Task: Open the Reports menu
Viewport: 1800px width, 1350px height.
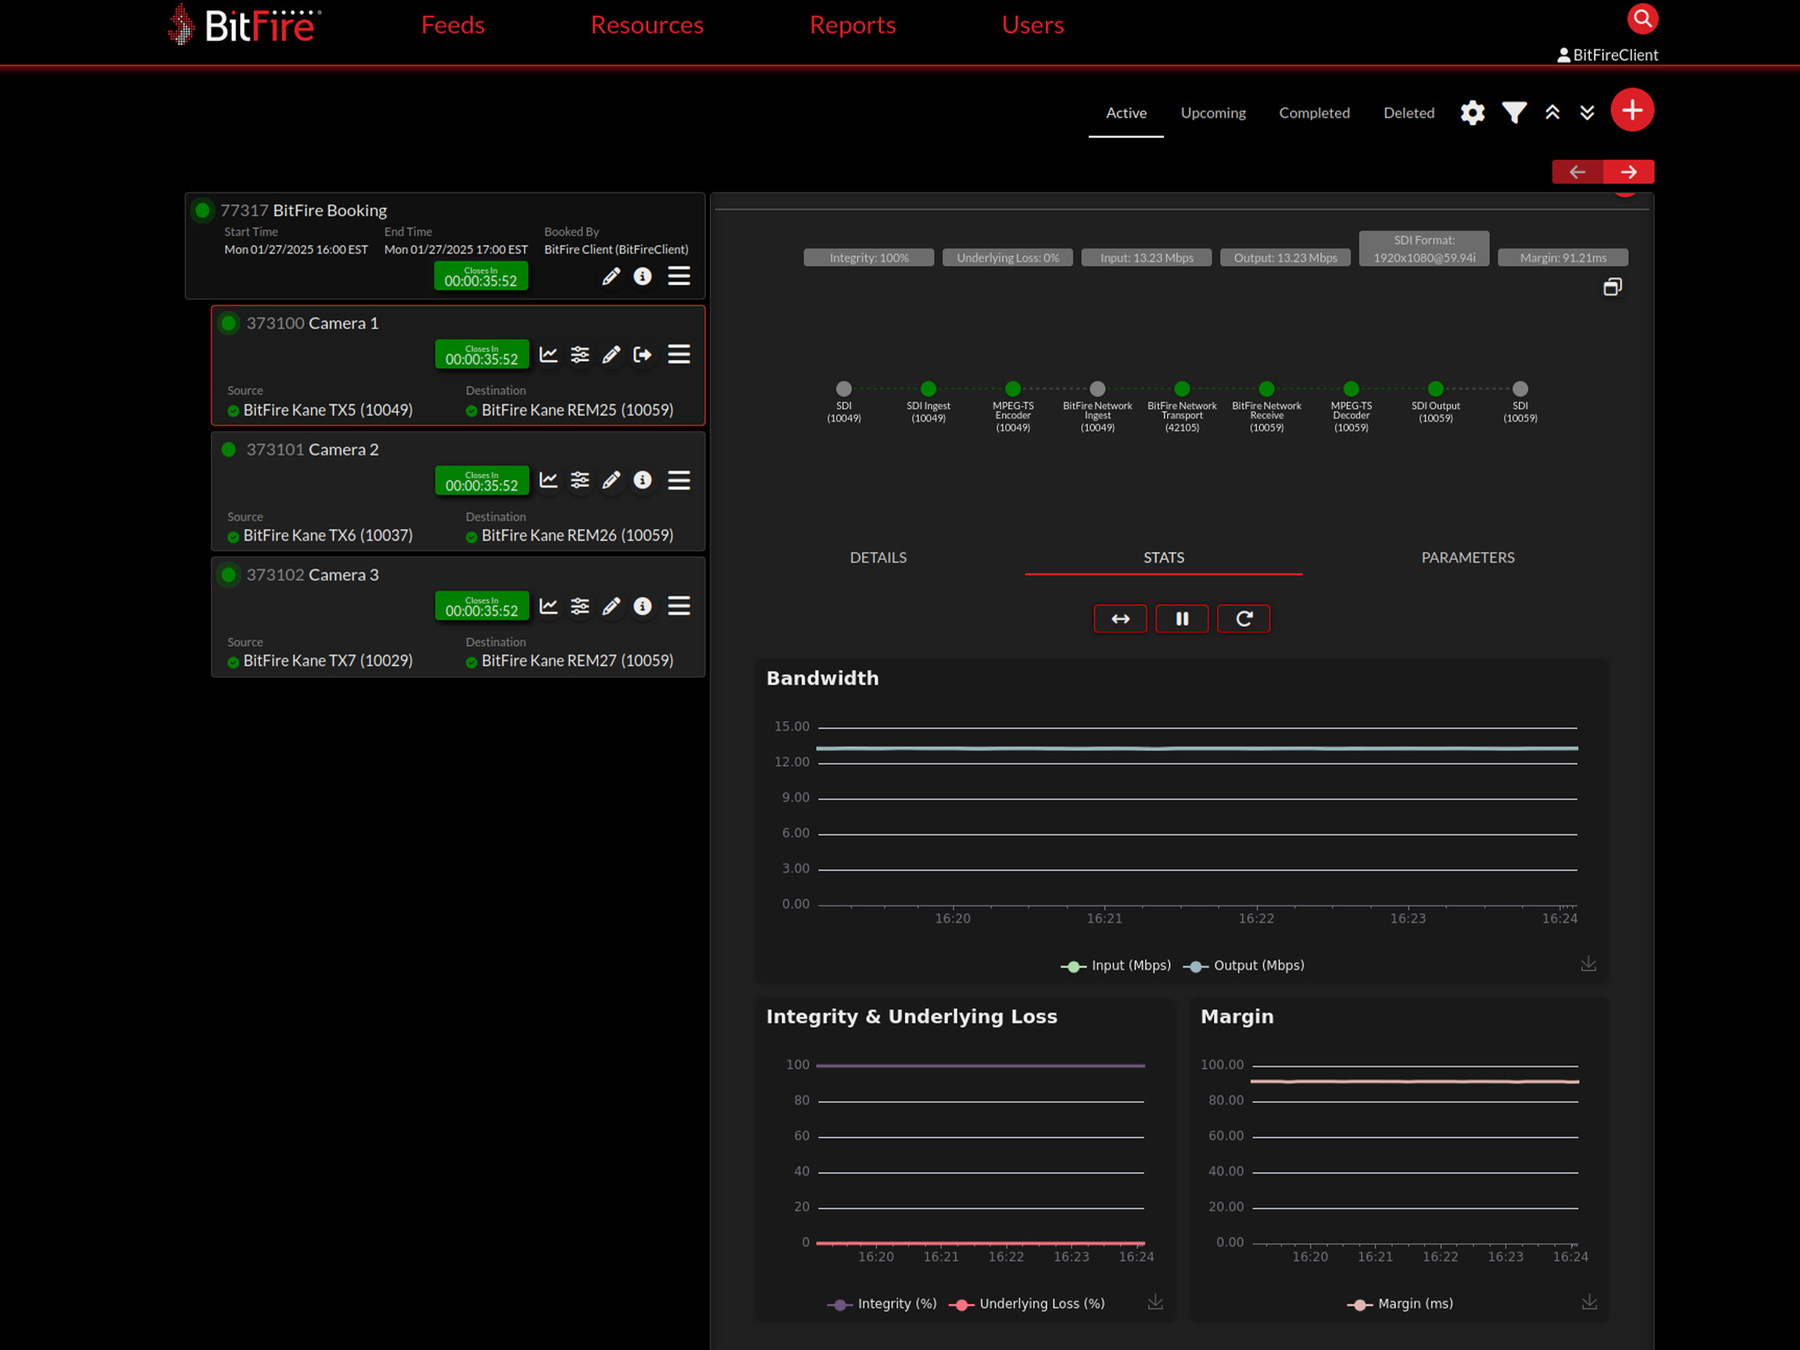Action: coord(852,24)
